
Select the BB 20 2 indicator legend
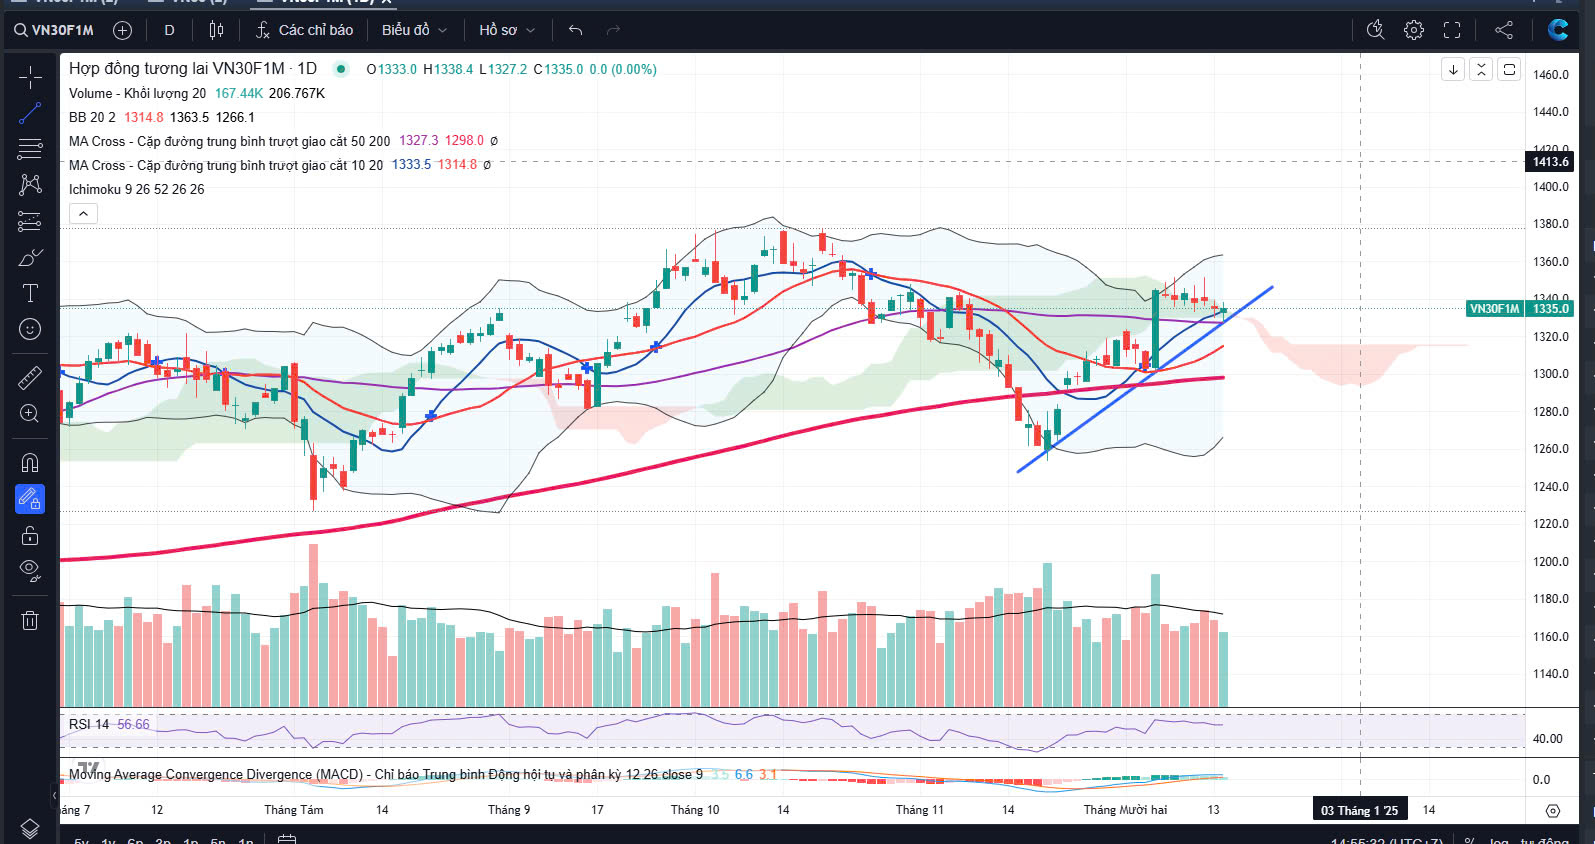click(92, 117)
